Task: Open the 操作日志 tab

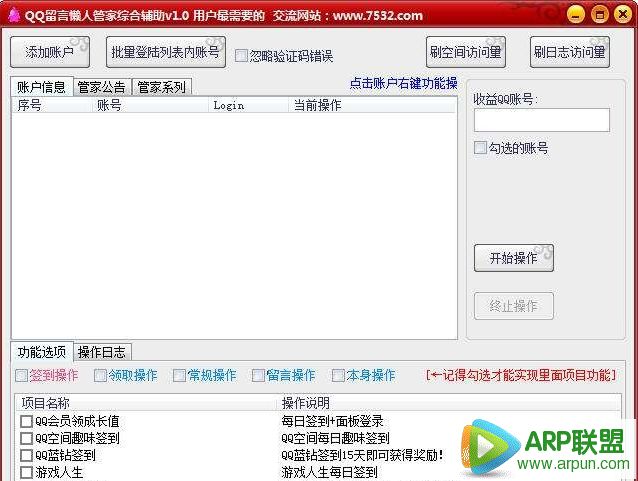Action: [102, 352]
